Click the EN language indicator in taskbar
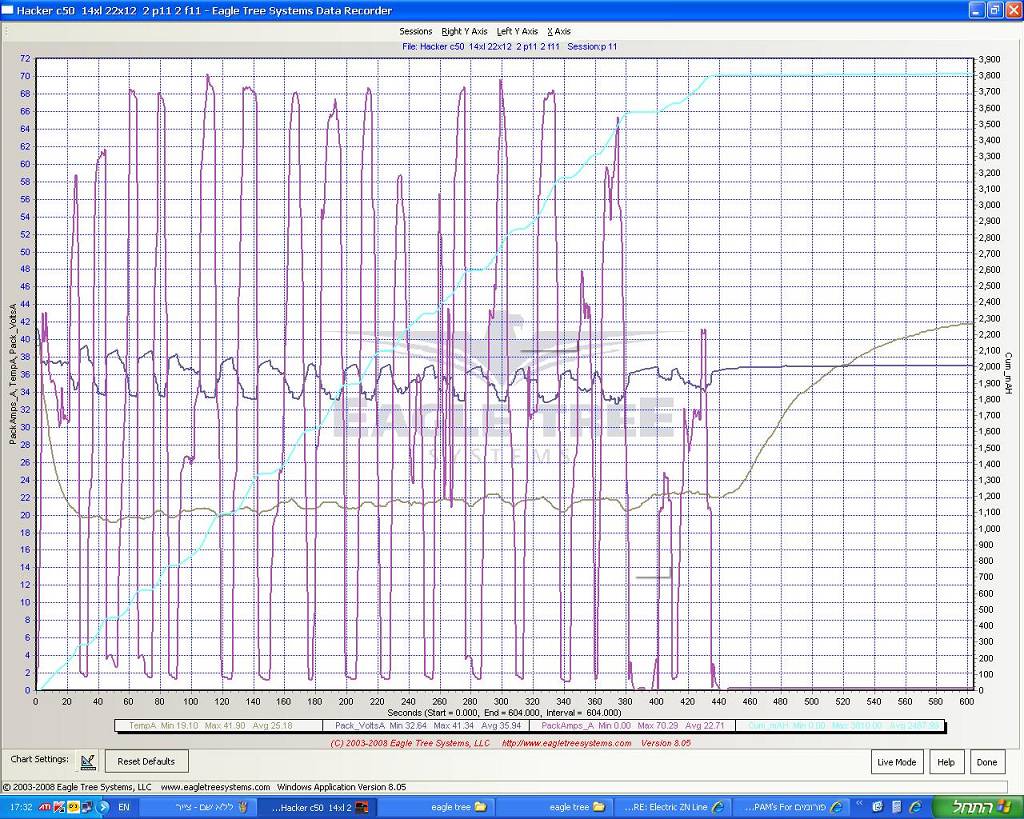The height and width of the screenshot is (819, 1024). (x=124, y=806)
